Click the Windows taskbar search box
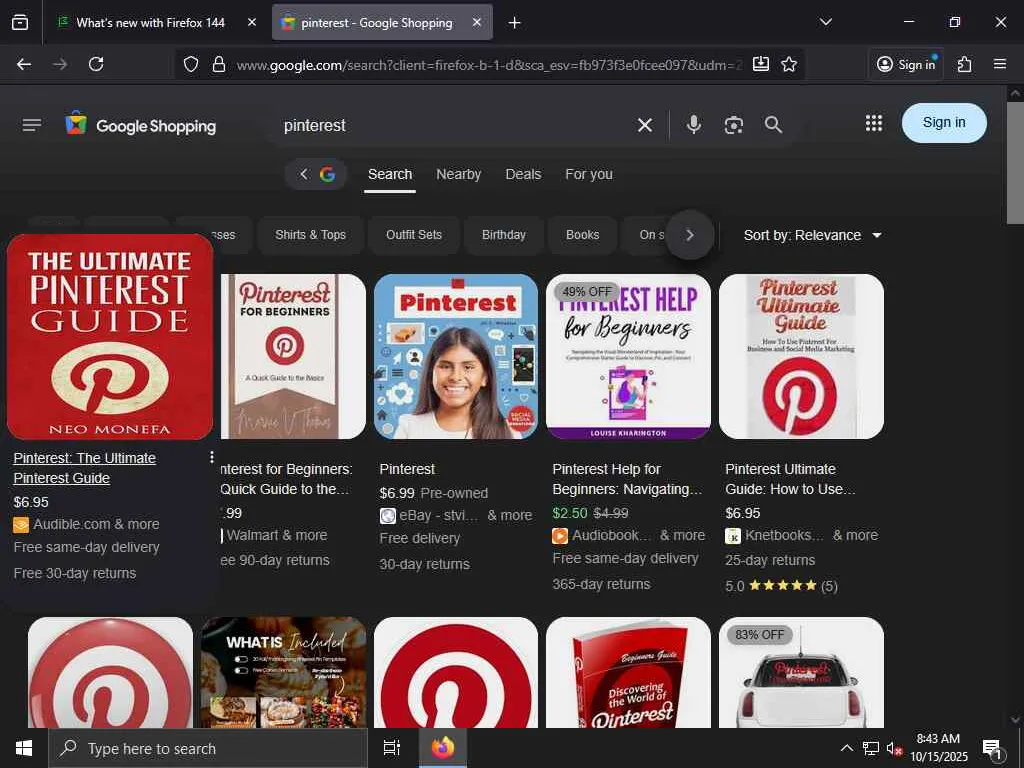1024x768 pixels. [208, 748]
